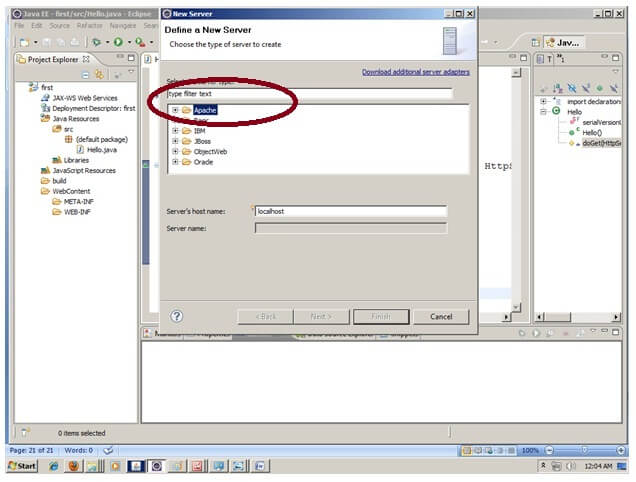Click the Word zoom out minus button
This screenshot has height=482, width=636.
(x=549, y=450)
